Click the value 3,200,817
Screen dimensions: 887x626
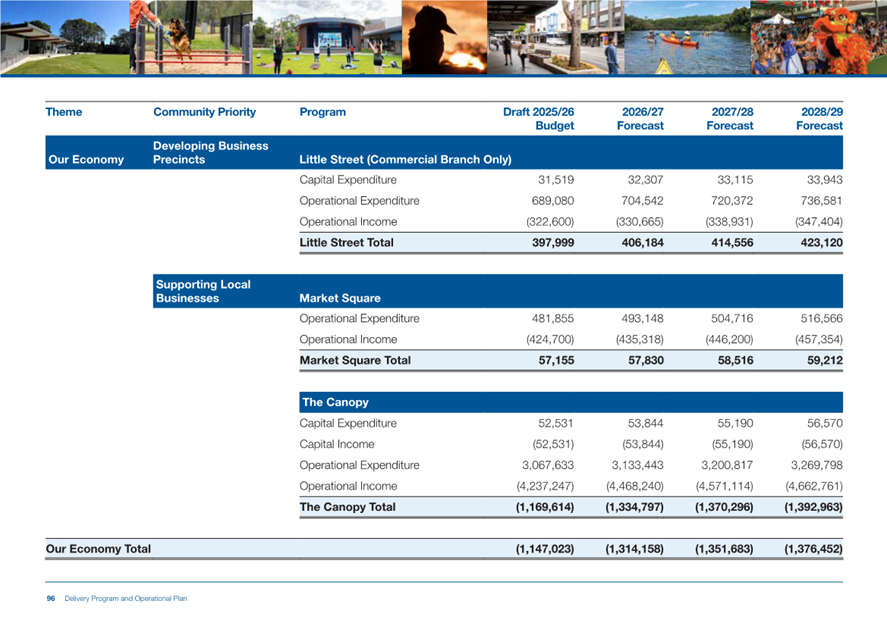pos(727,465)
